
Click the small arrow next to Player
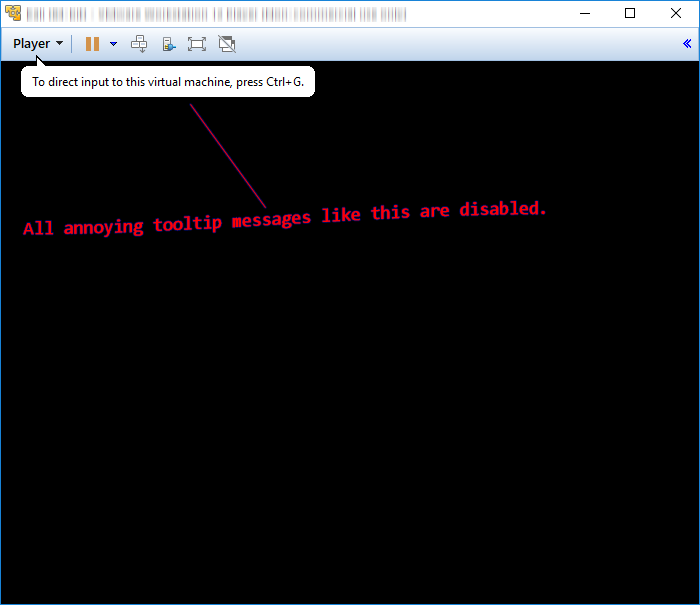pos(60,44)
